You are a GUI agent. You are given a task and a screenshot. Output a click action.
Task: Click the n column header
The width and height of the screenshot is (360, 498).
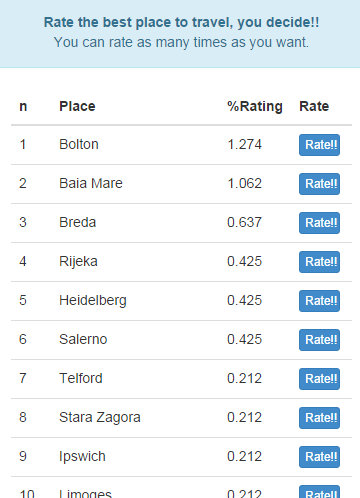[23, 107]
